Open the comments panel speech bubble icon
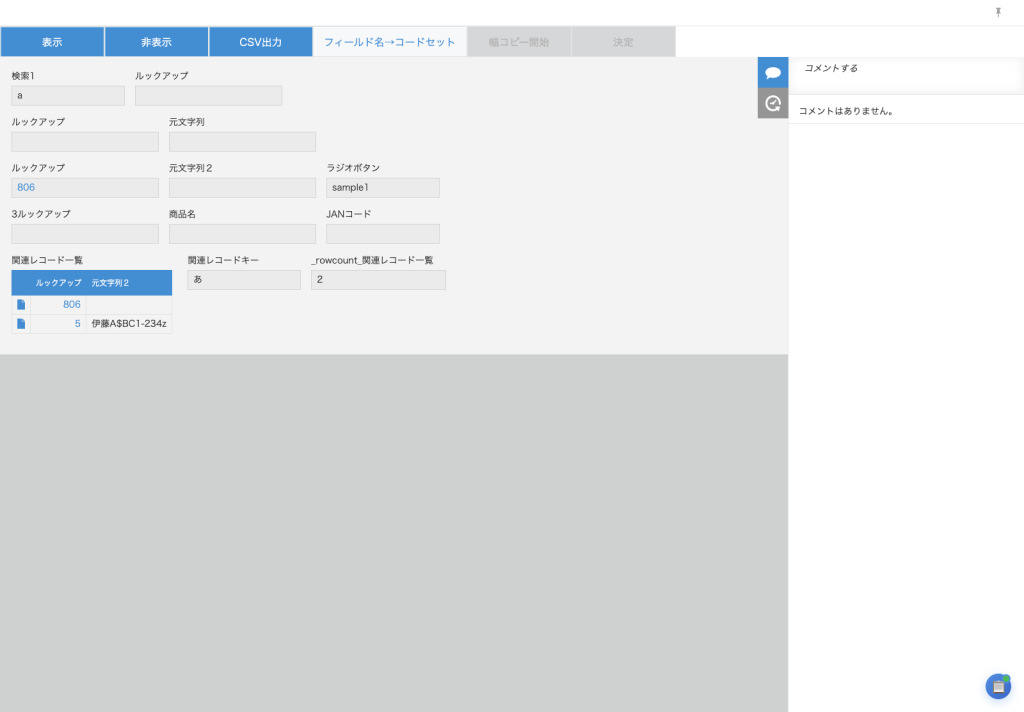The image size is (1024, 712). pos(772,73)
